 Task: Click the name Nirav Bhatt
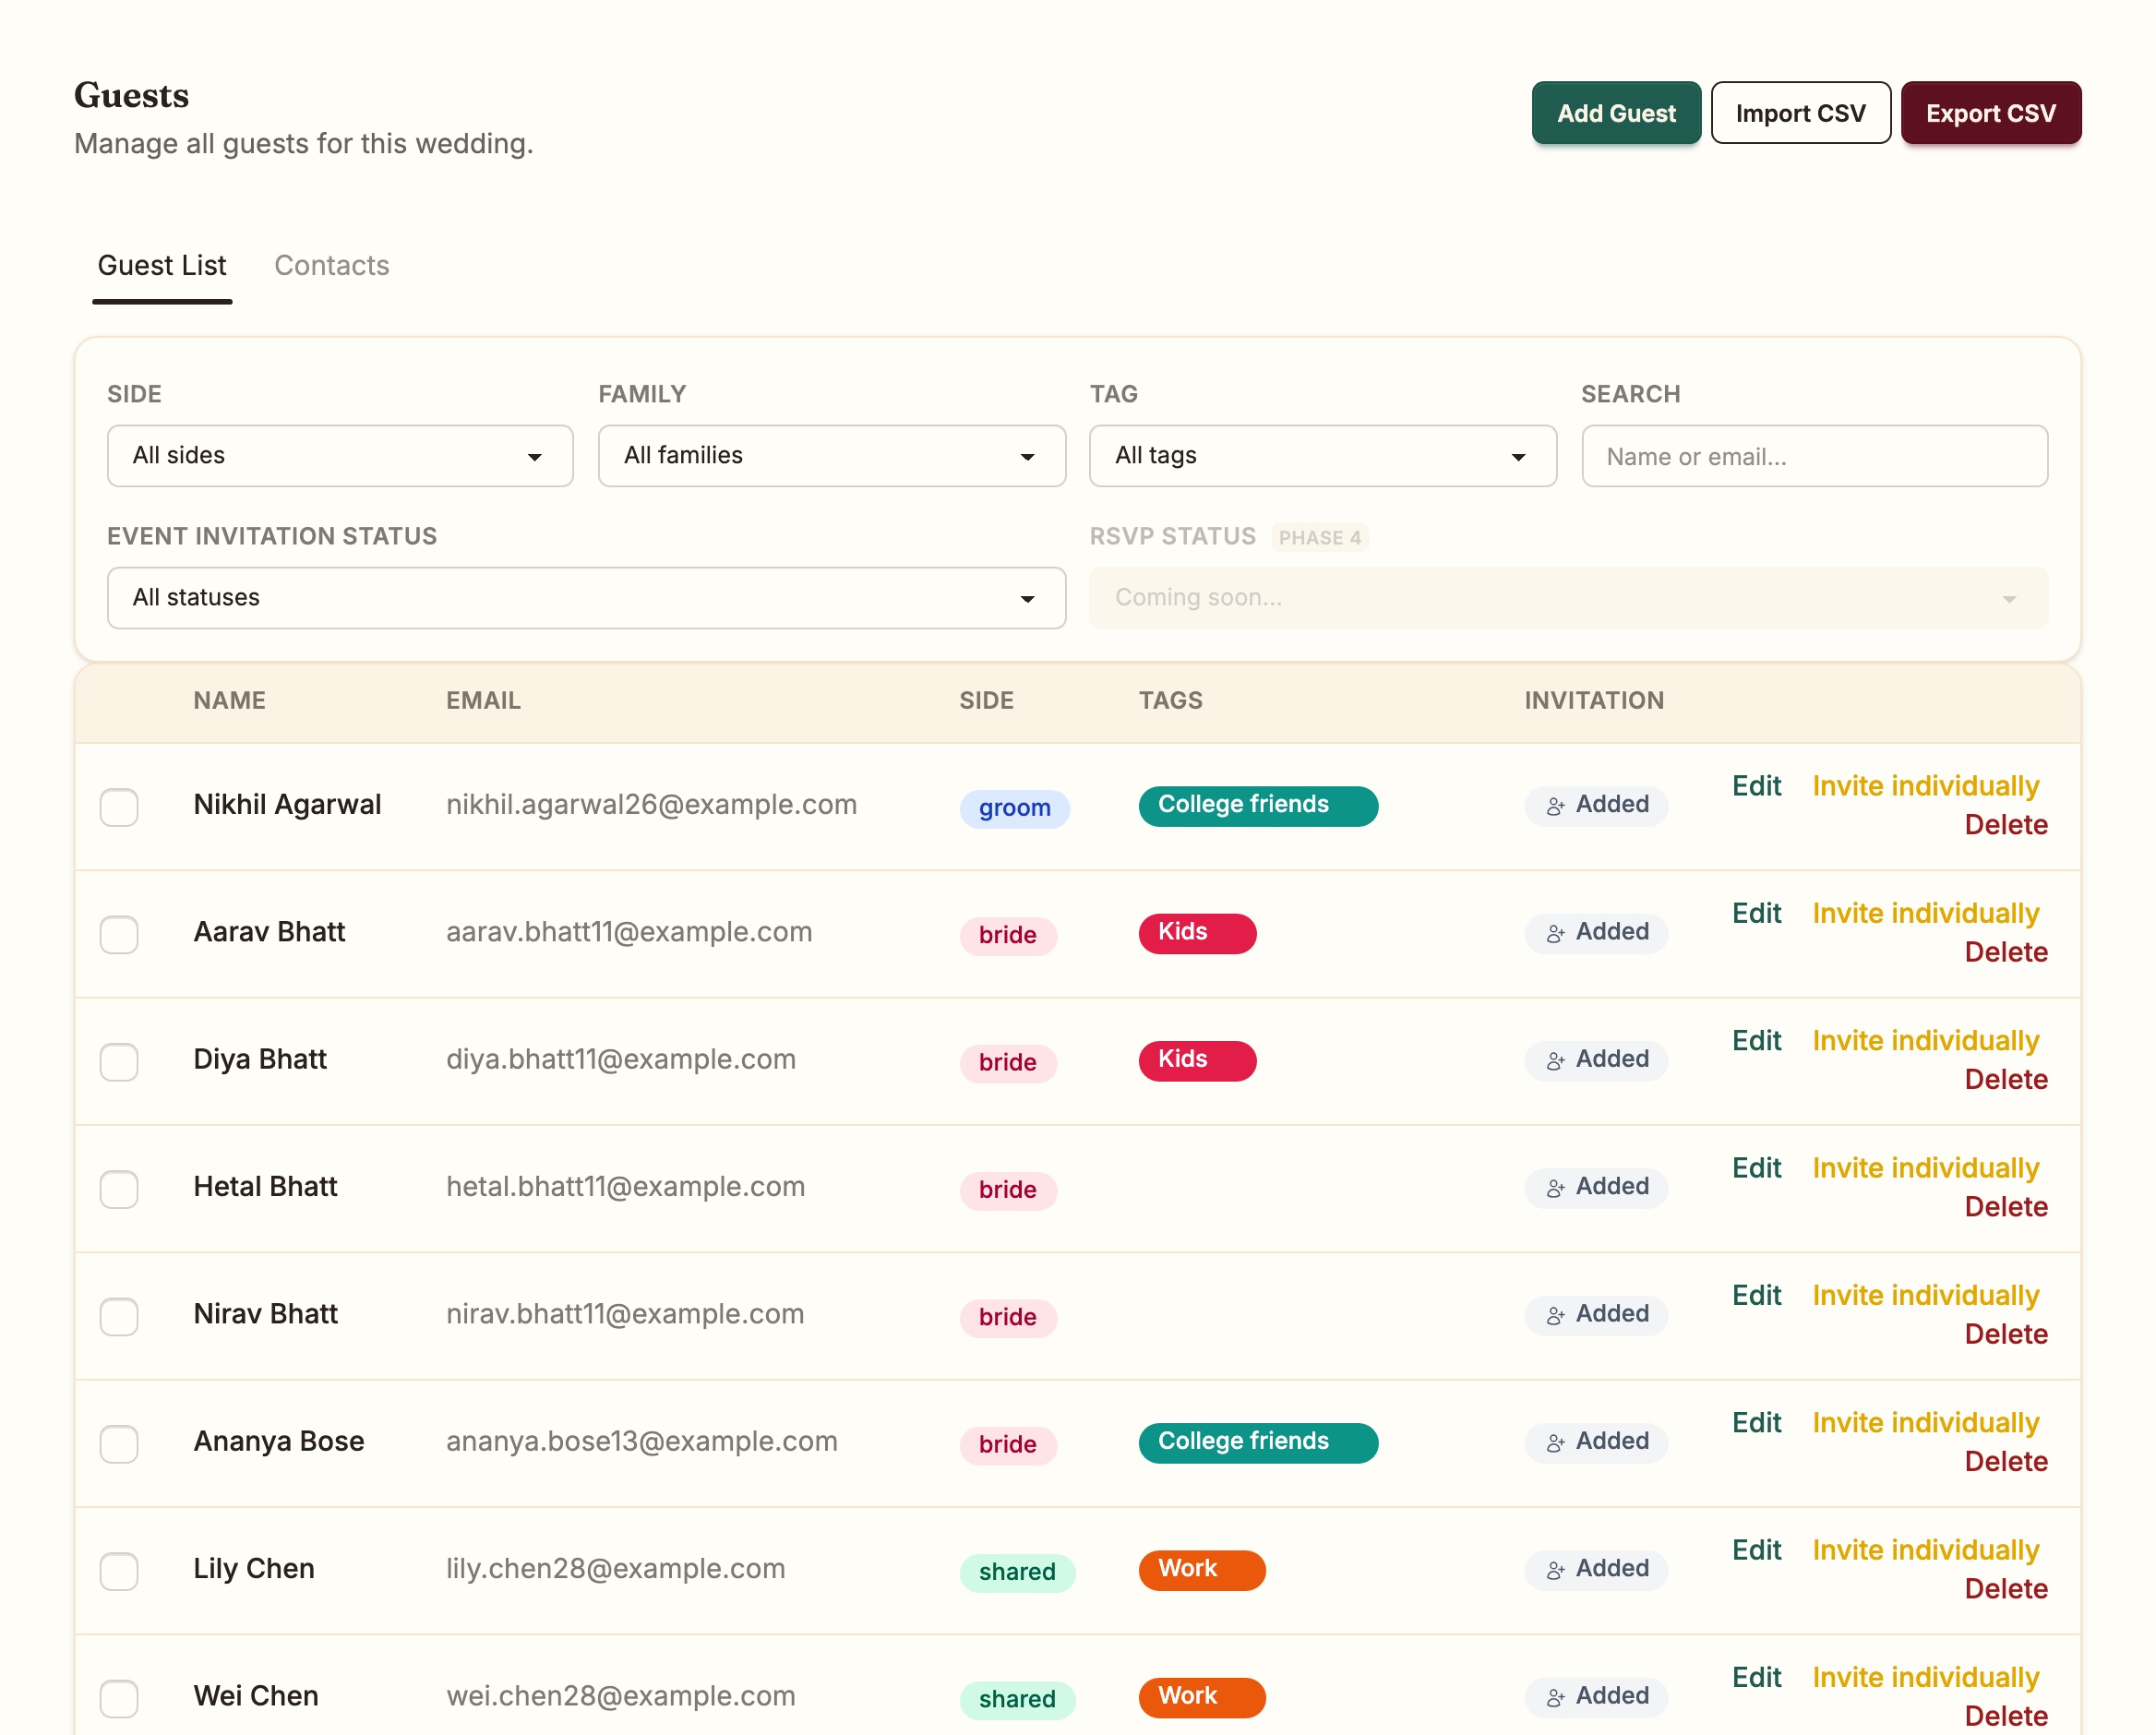pyautogui.click(x=265, y=1315)
